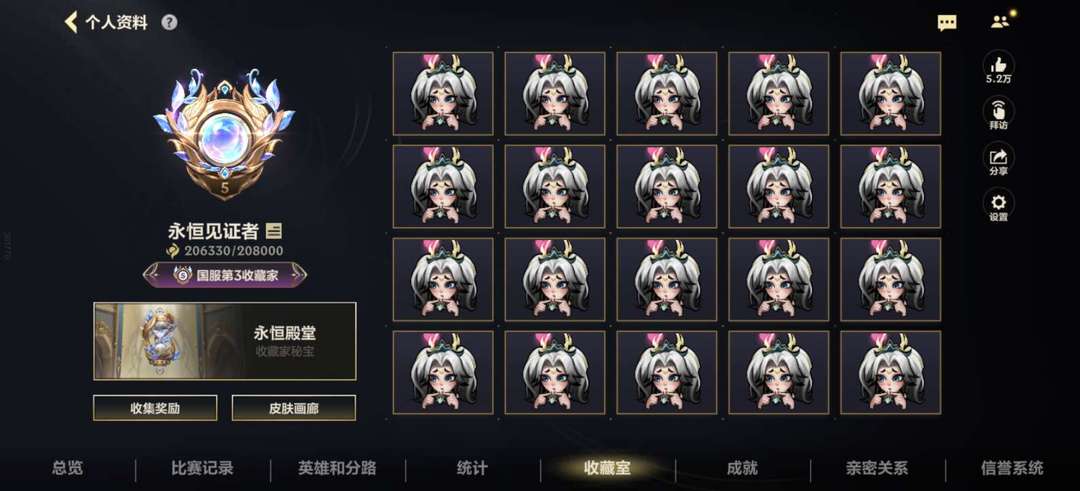Tap the 国服第3收藏家 ranking badge

[225, 275]
